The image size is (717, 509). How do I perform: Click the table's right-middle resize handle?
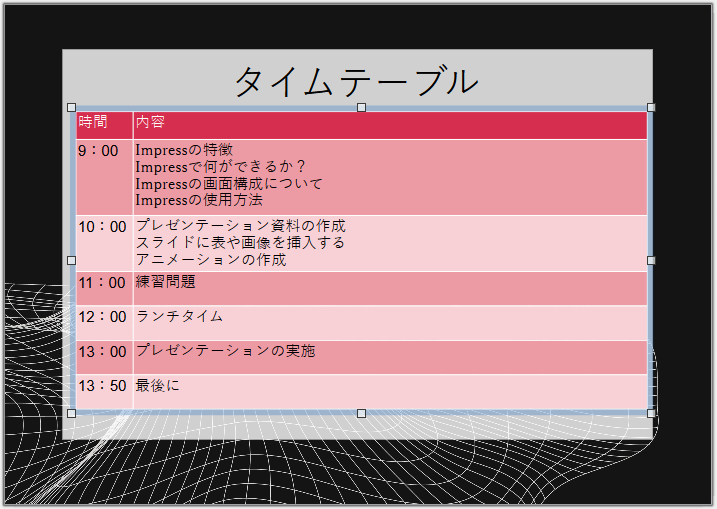(651, 260)
